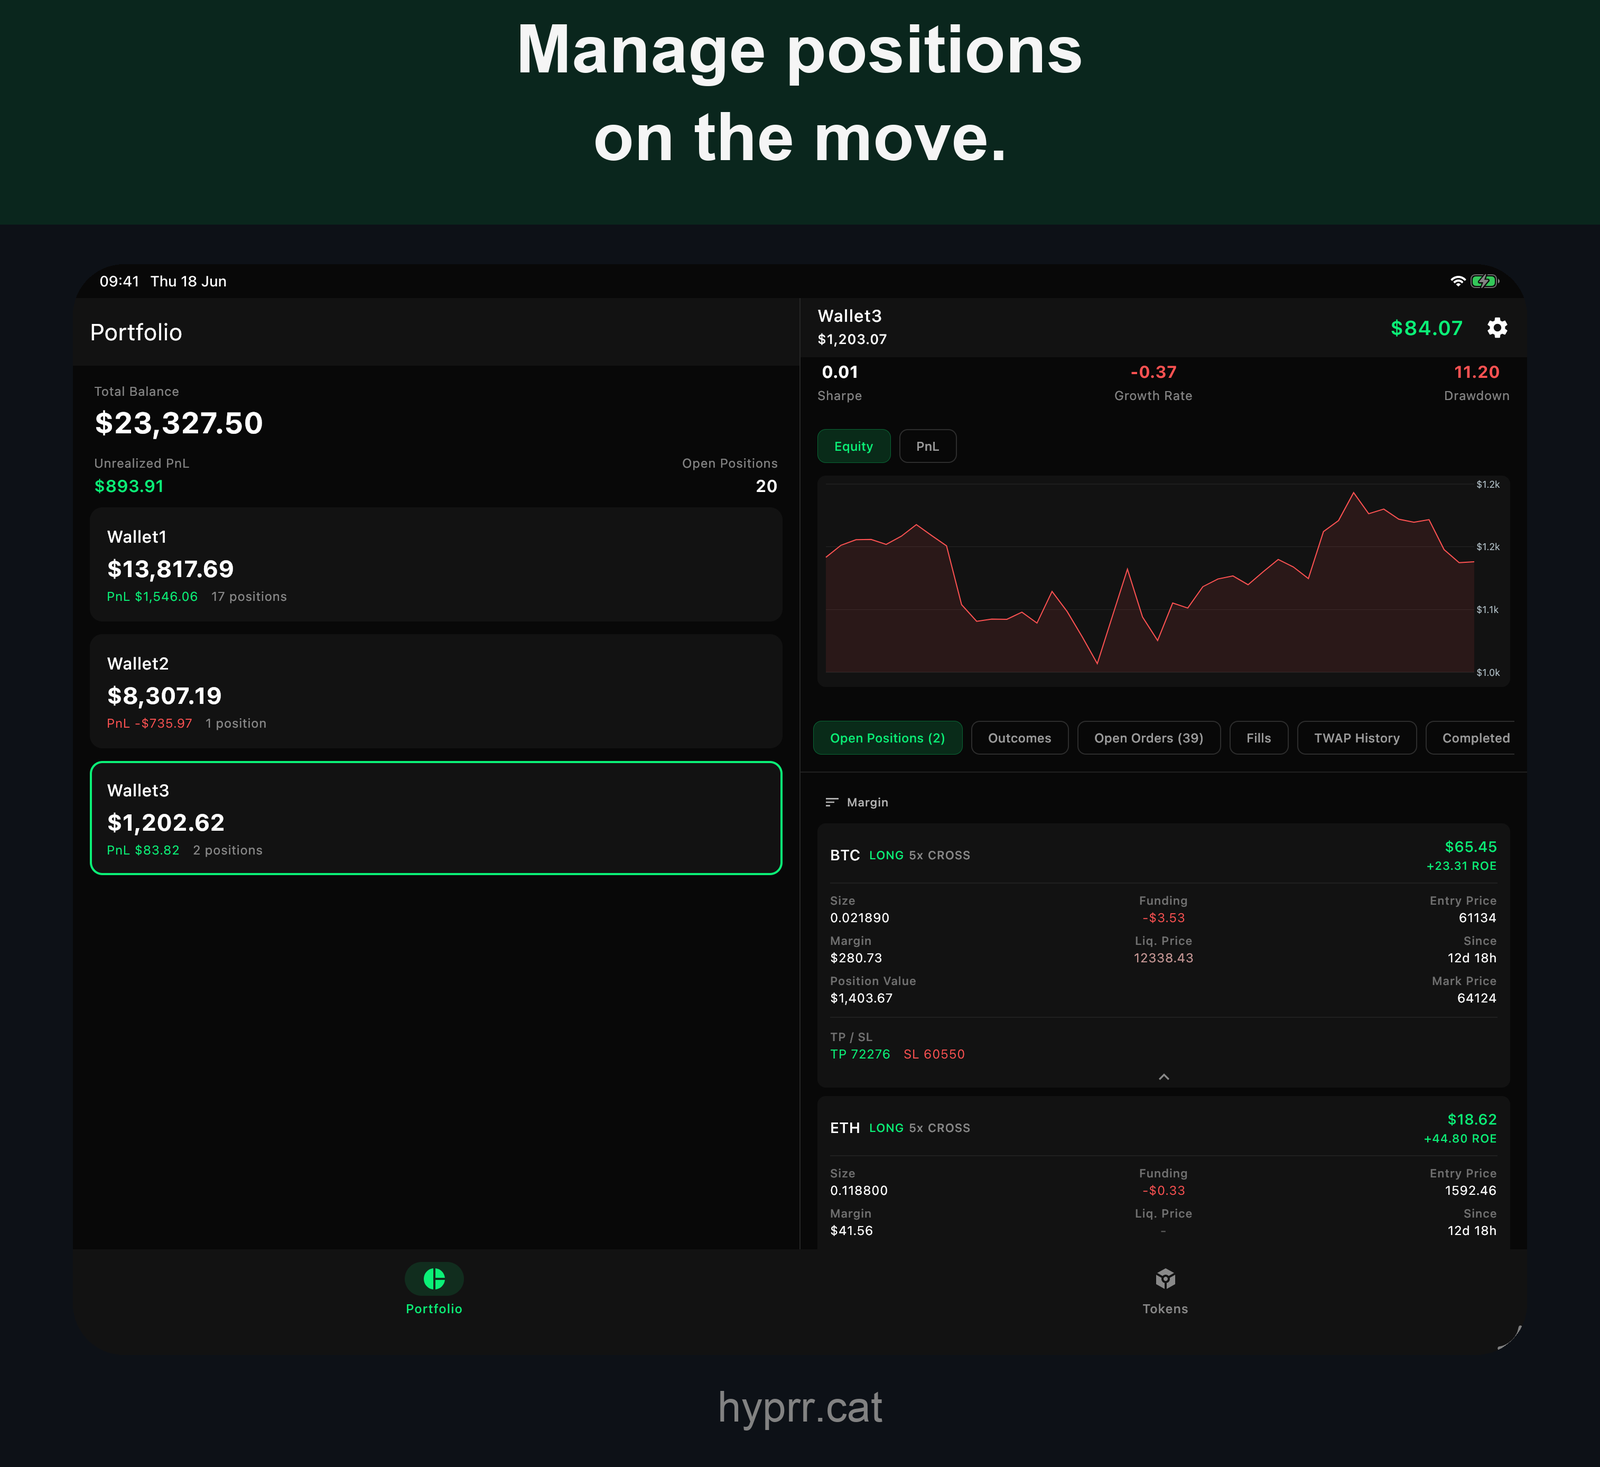This screenshot has width=1600, height=1467.
Task: Click the Portfolio page title
Action: (136, 333)
